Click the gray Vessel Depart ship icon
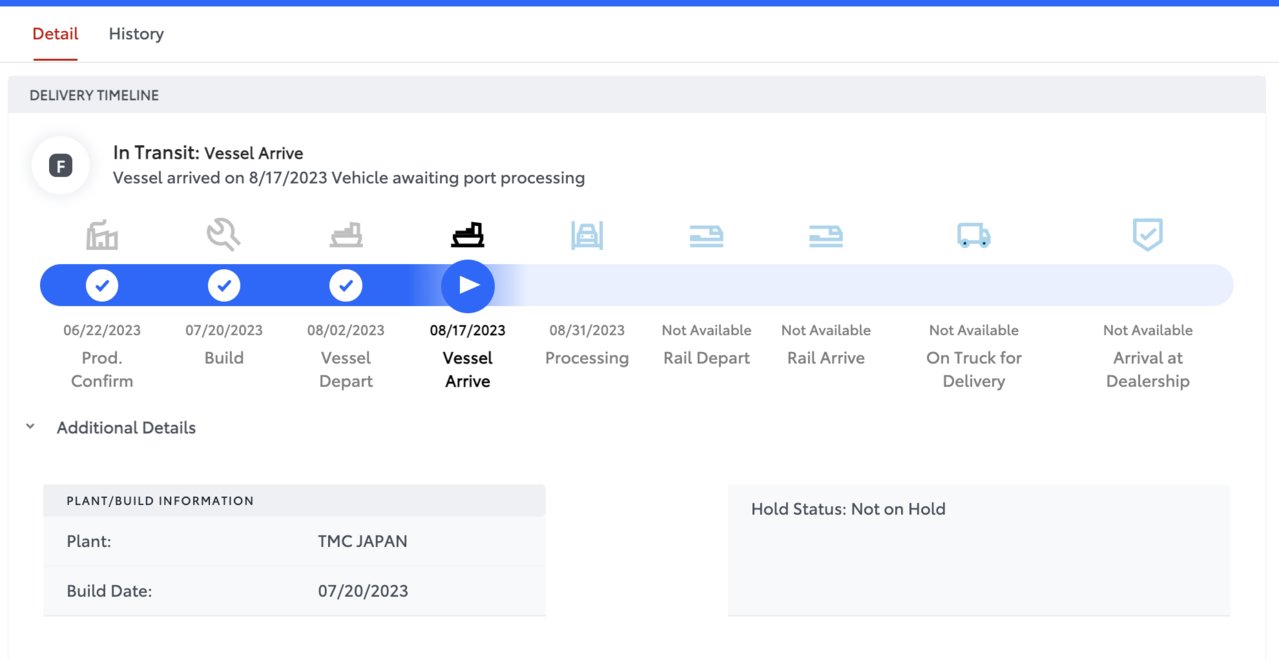The width and height of the screenshot is (1279, 660). (346, 235)
